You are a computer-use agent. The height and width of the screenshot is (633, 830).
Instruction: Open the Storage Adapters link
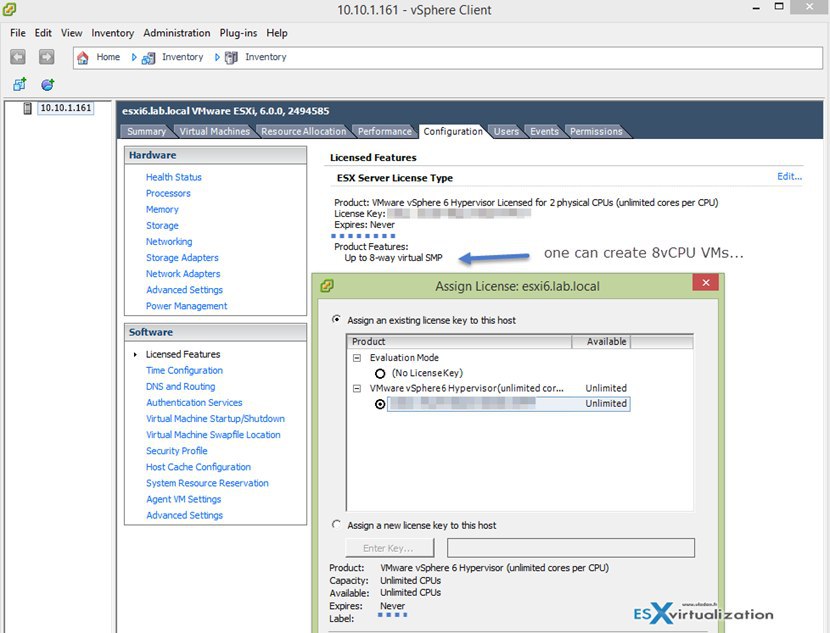click(x=182, y=258)
